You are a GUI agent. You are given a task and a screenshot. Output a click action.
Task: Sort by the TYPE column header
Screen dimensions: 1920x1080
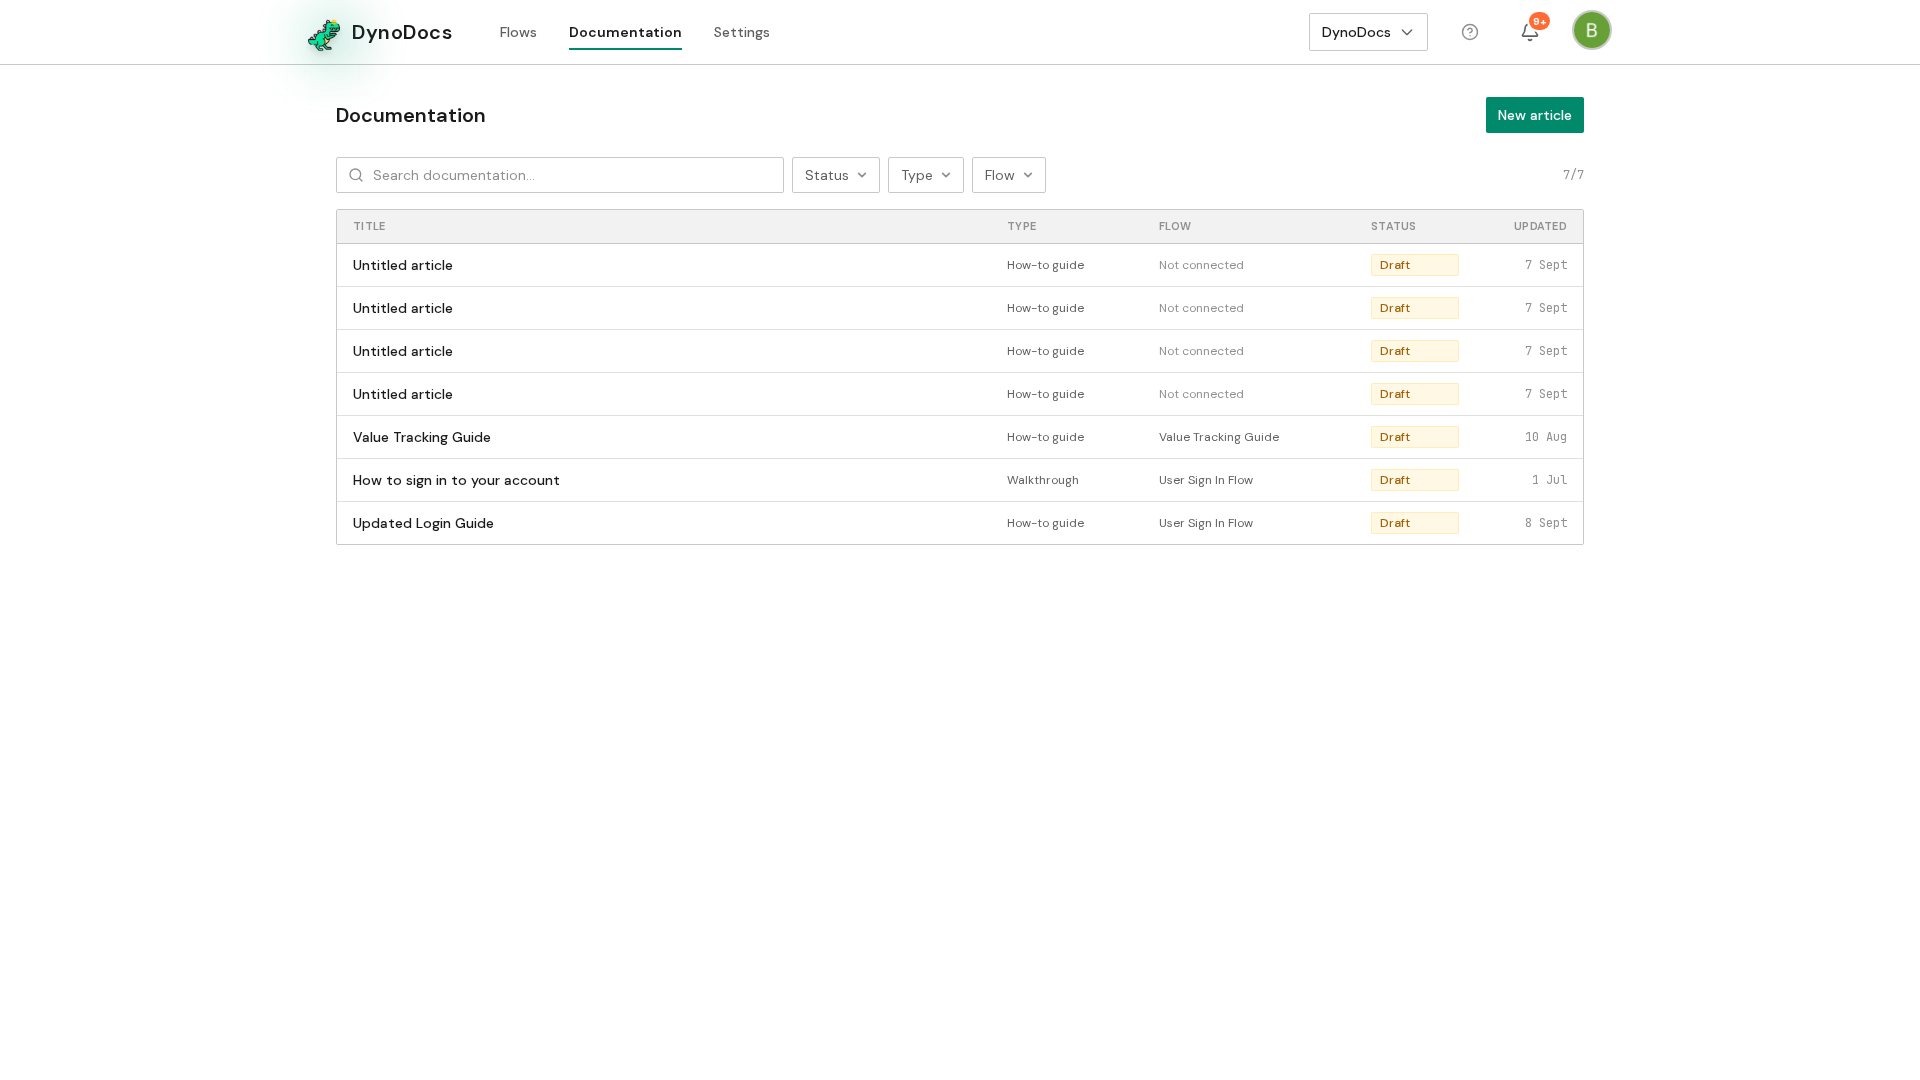pyautogui.click(x=1022, y=226)
